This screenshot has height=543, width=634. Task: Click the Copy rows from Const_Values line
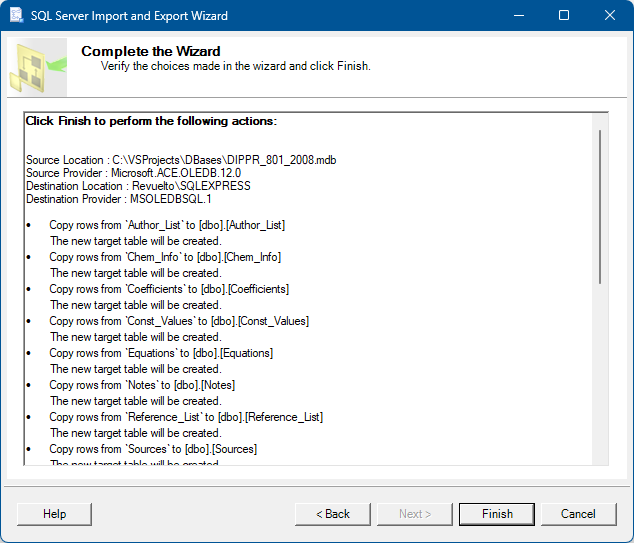coord(179,321)
